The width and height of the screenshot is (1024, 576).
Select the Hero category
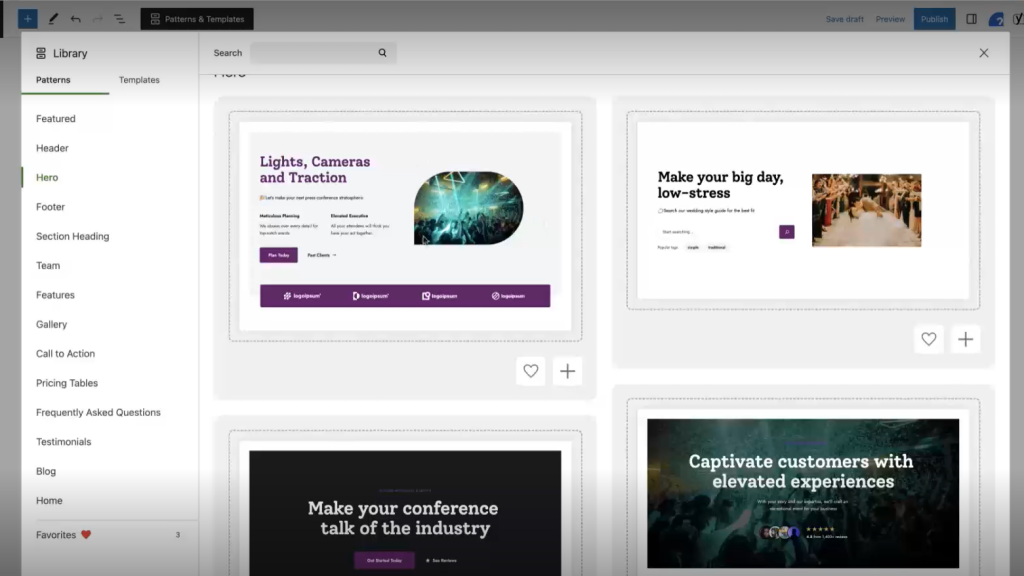pos(47,178)
